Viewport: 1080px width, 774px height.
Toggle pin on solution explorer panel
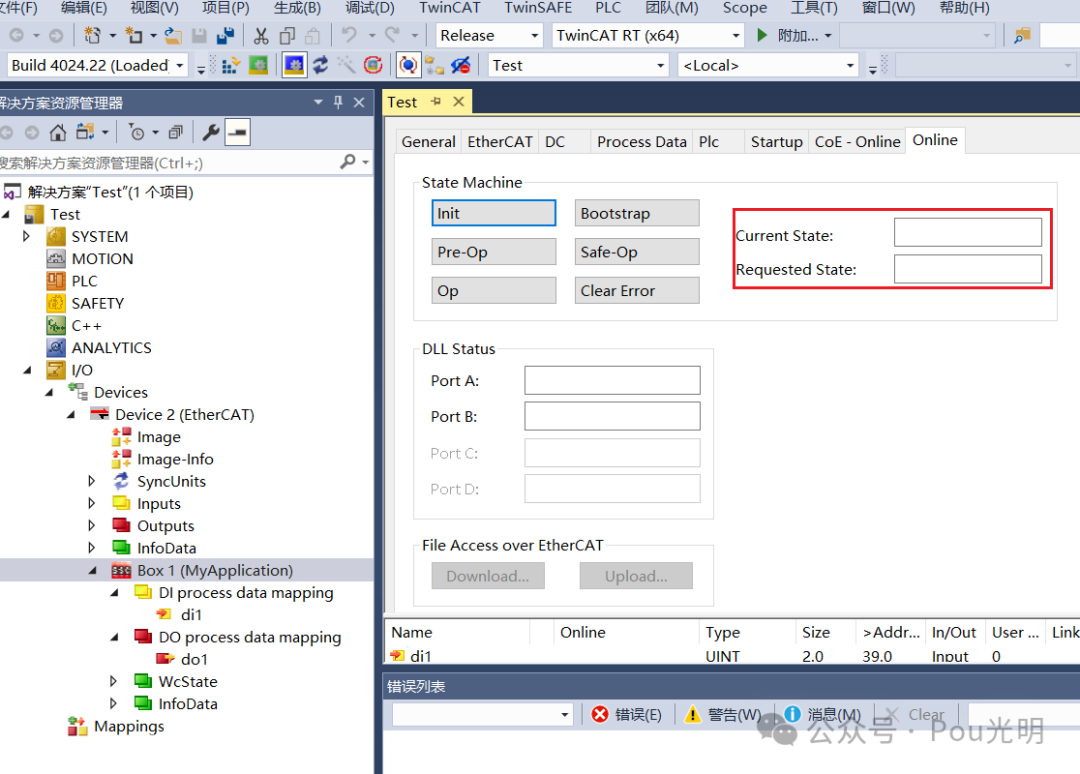point(338,103)
